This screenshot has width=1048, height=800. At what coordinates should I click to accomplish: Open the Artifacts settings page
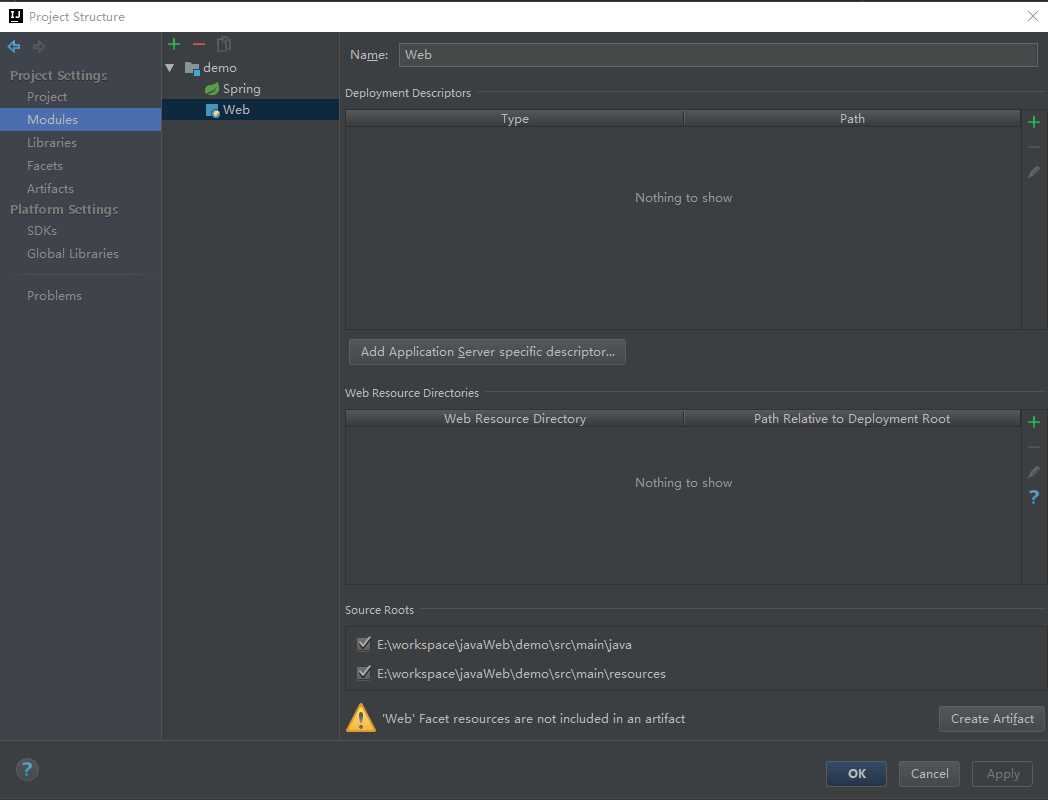(50, 188)
